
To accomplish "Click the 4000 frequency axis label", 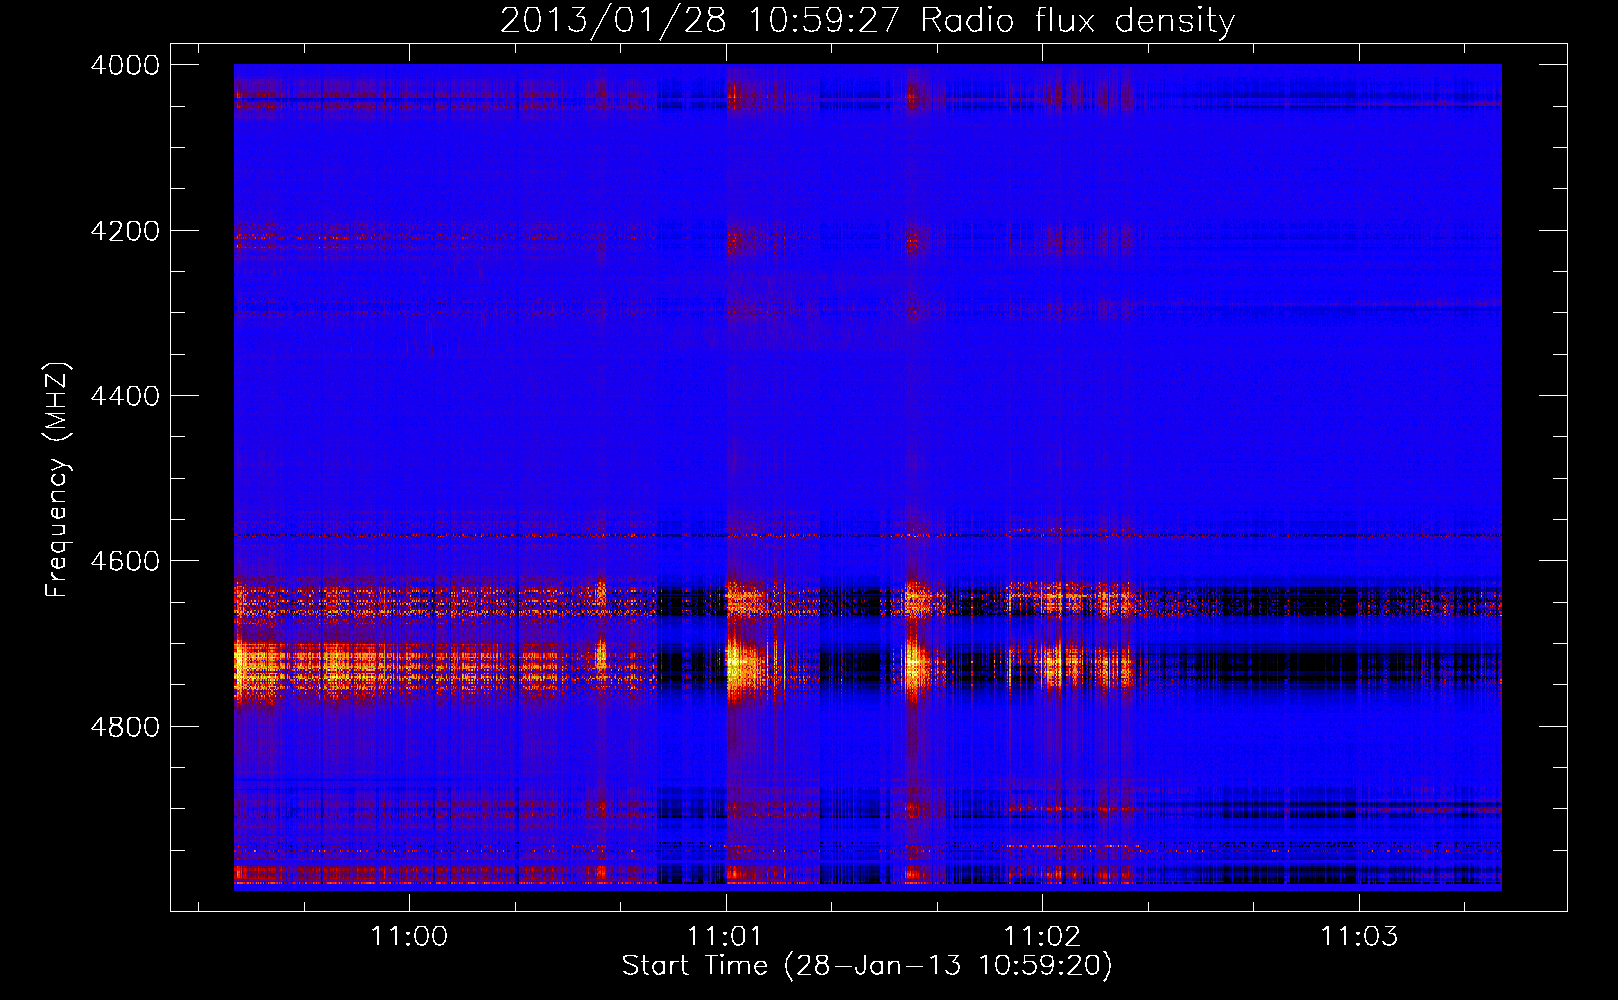I will [125, 65].
